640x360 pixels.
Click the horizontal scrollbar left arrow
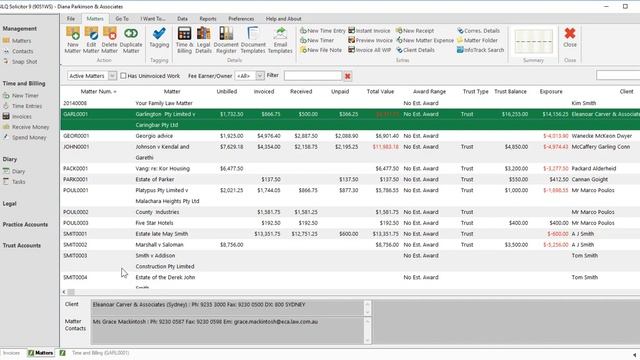[64, 292]
